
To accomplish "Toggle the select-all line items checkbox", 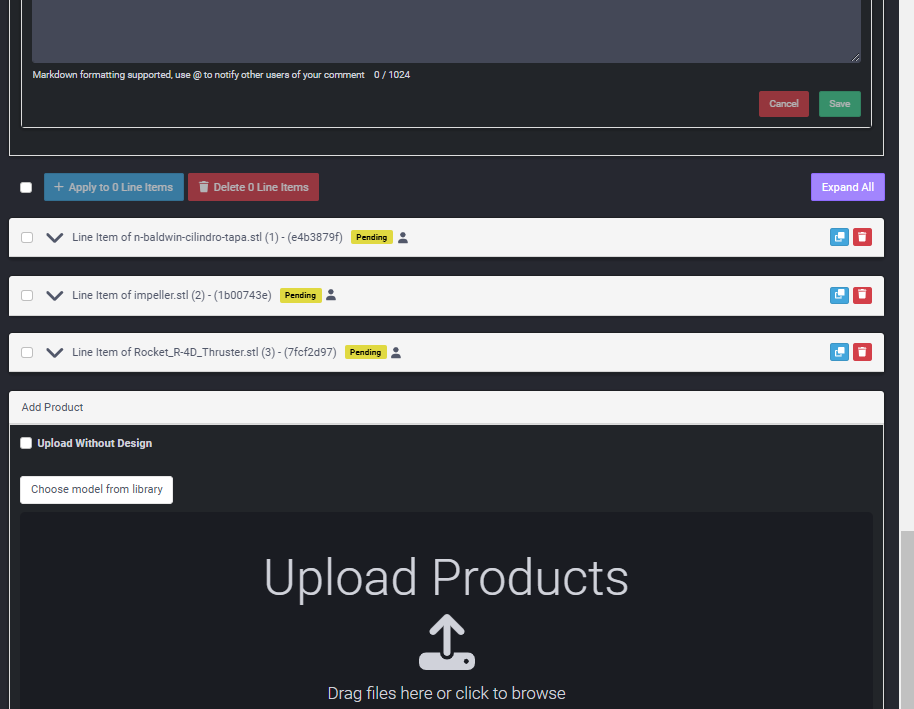I will pyautogui.click(x=26, y=187).
